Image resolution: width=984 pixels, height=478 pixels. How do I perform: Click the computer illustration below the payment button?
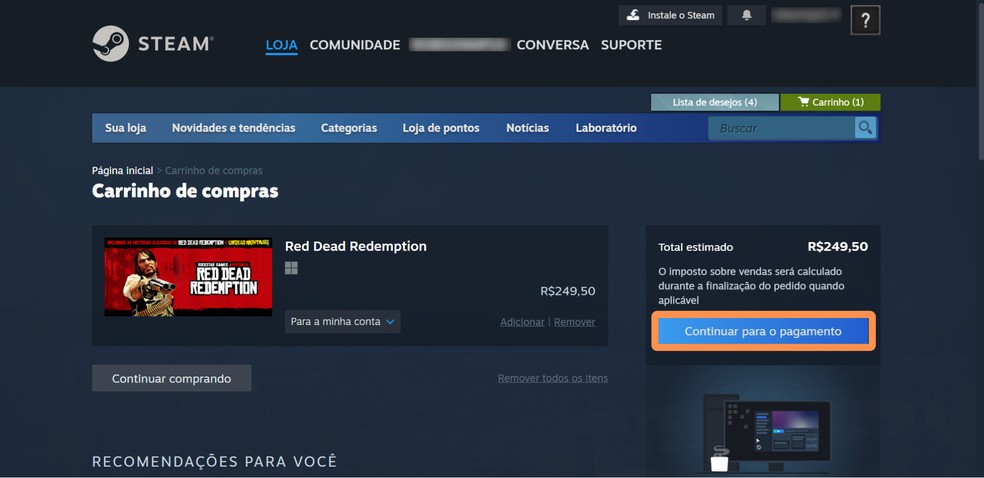coord(763,433)
